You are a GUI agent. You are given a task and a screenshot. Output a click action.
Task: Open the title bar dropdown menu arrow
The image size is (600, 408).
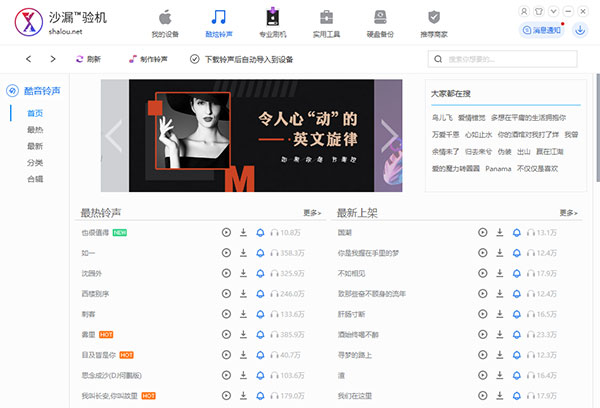[553, 11]
